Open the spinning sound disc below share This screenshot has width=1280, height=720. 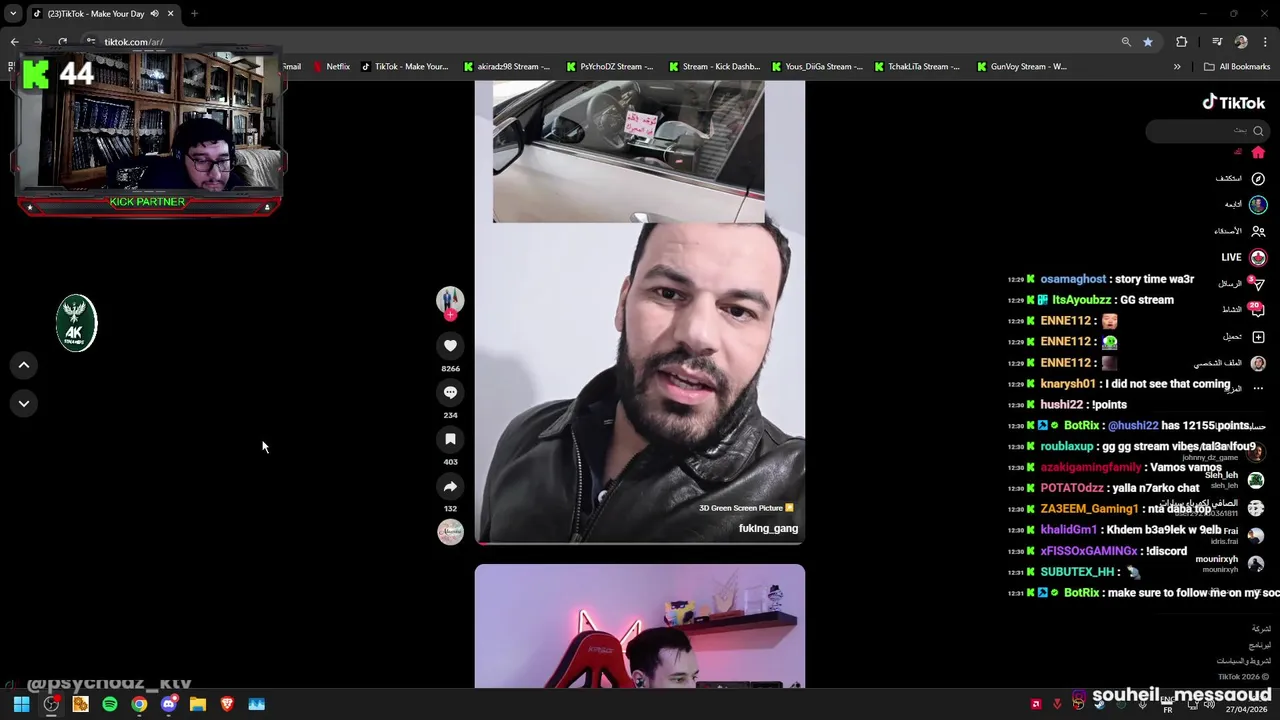(x=450, y=532)
